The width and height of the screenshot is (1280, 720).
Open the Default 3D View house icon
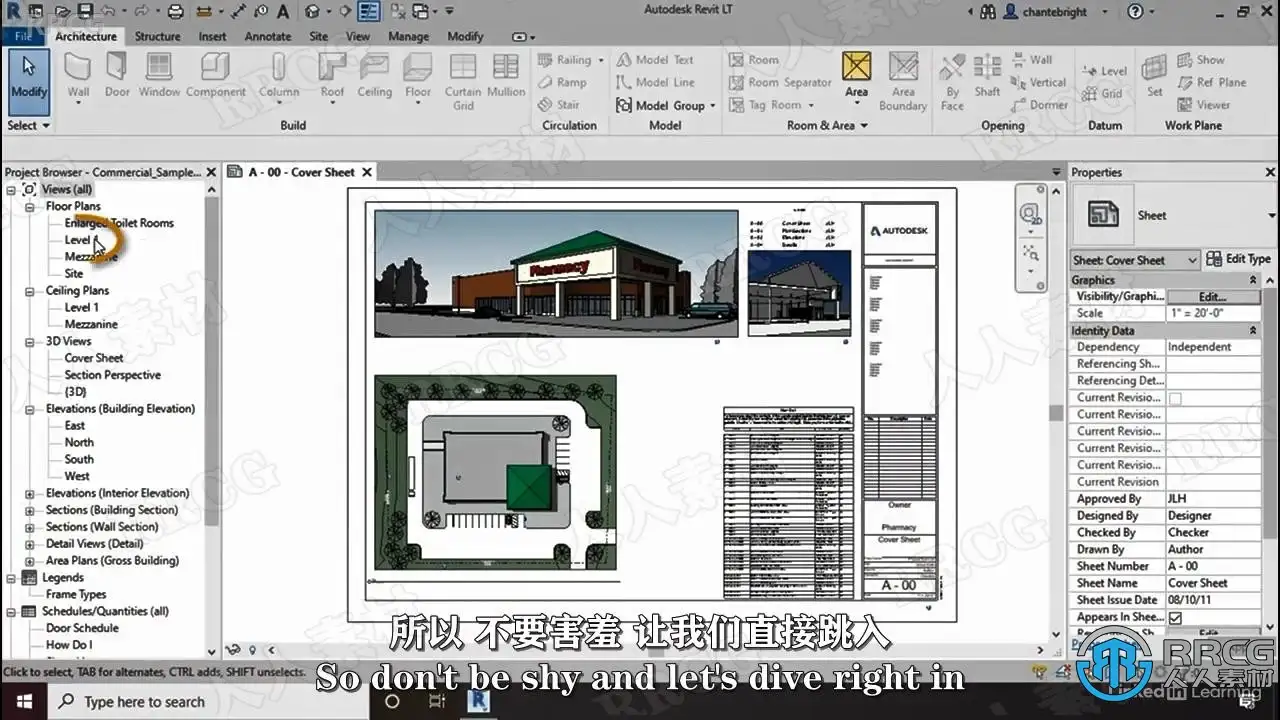[x=314, y=12]
